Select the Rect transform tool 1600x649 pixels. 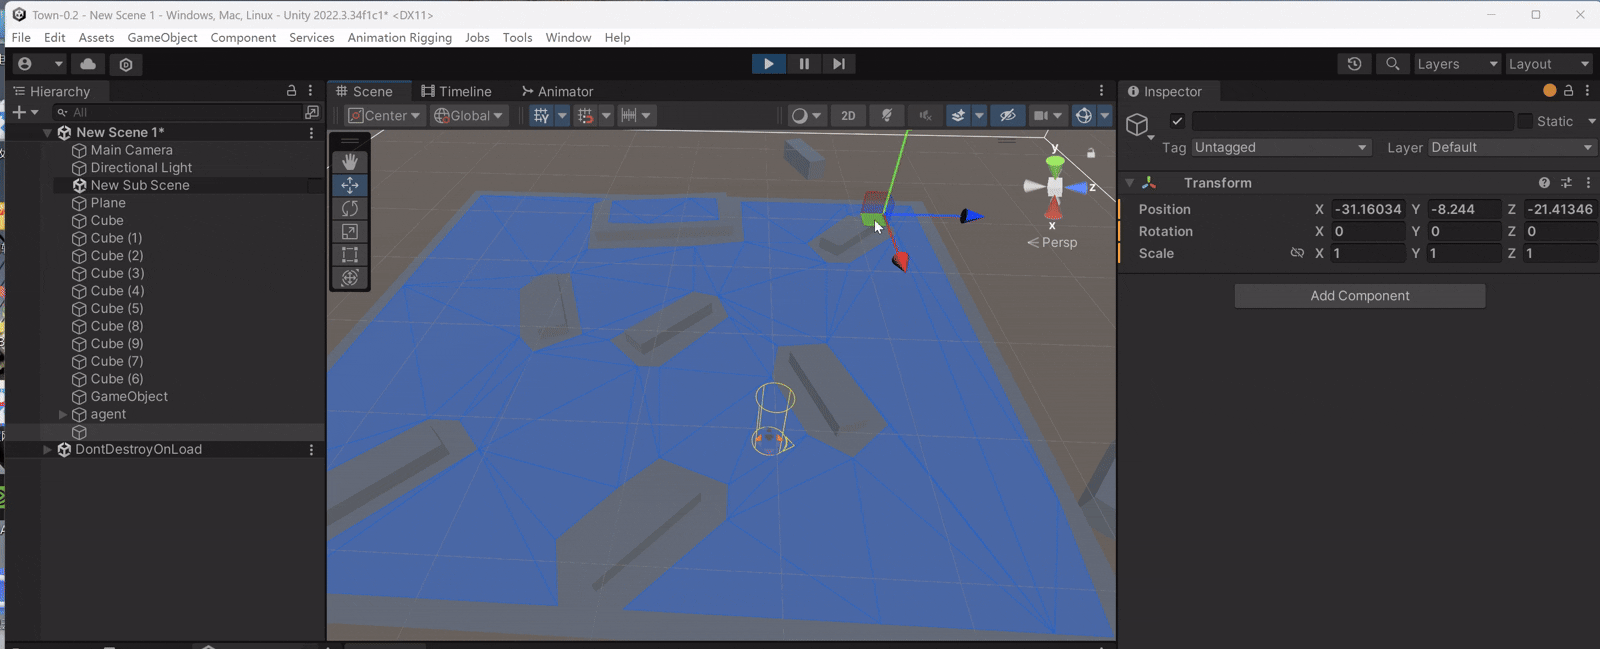pos(350,255)
